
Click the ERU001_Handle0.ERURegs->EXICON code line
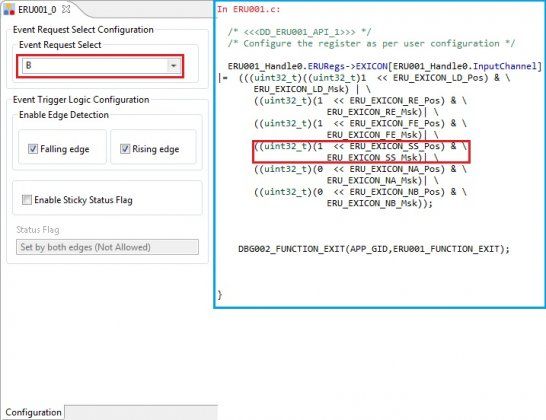[385, 66]
